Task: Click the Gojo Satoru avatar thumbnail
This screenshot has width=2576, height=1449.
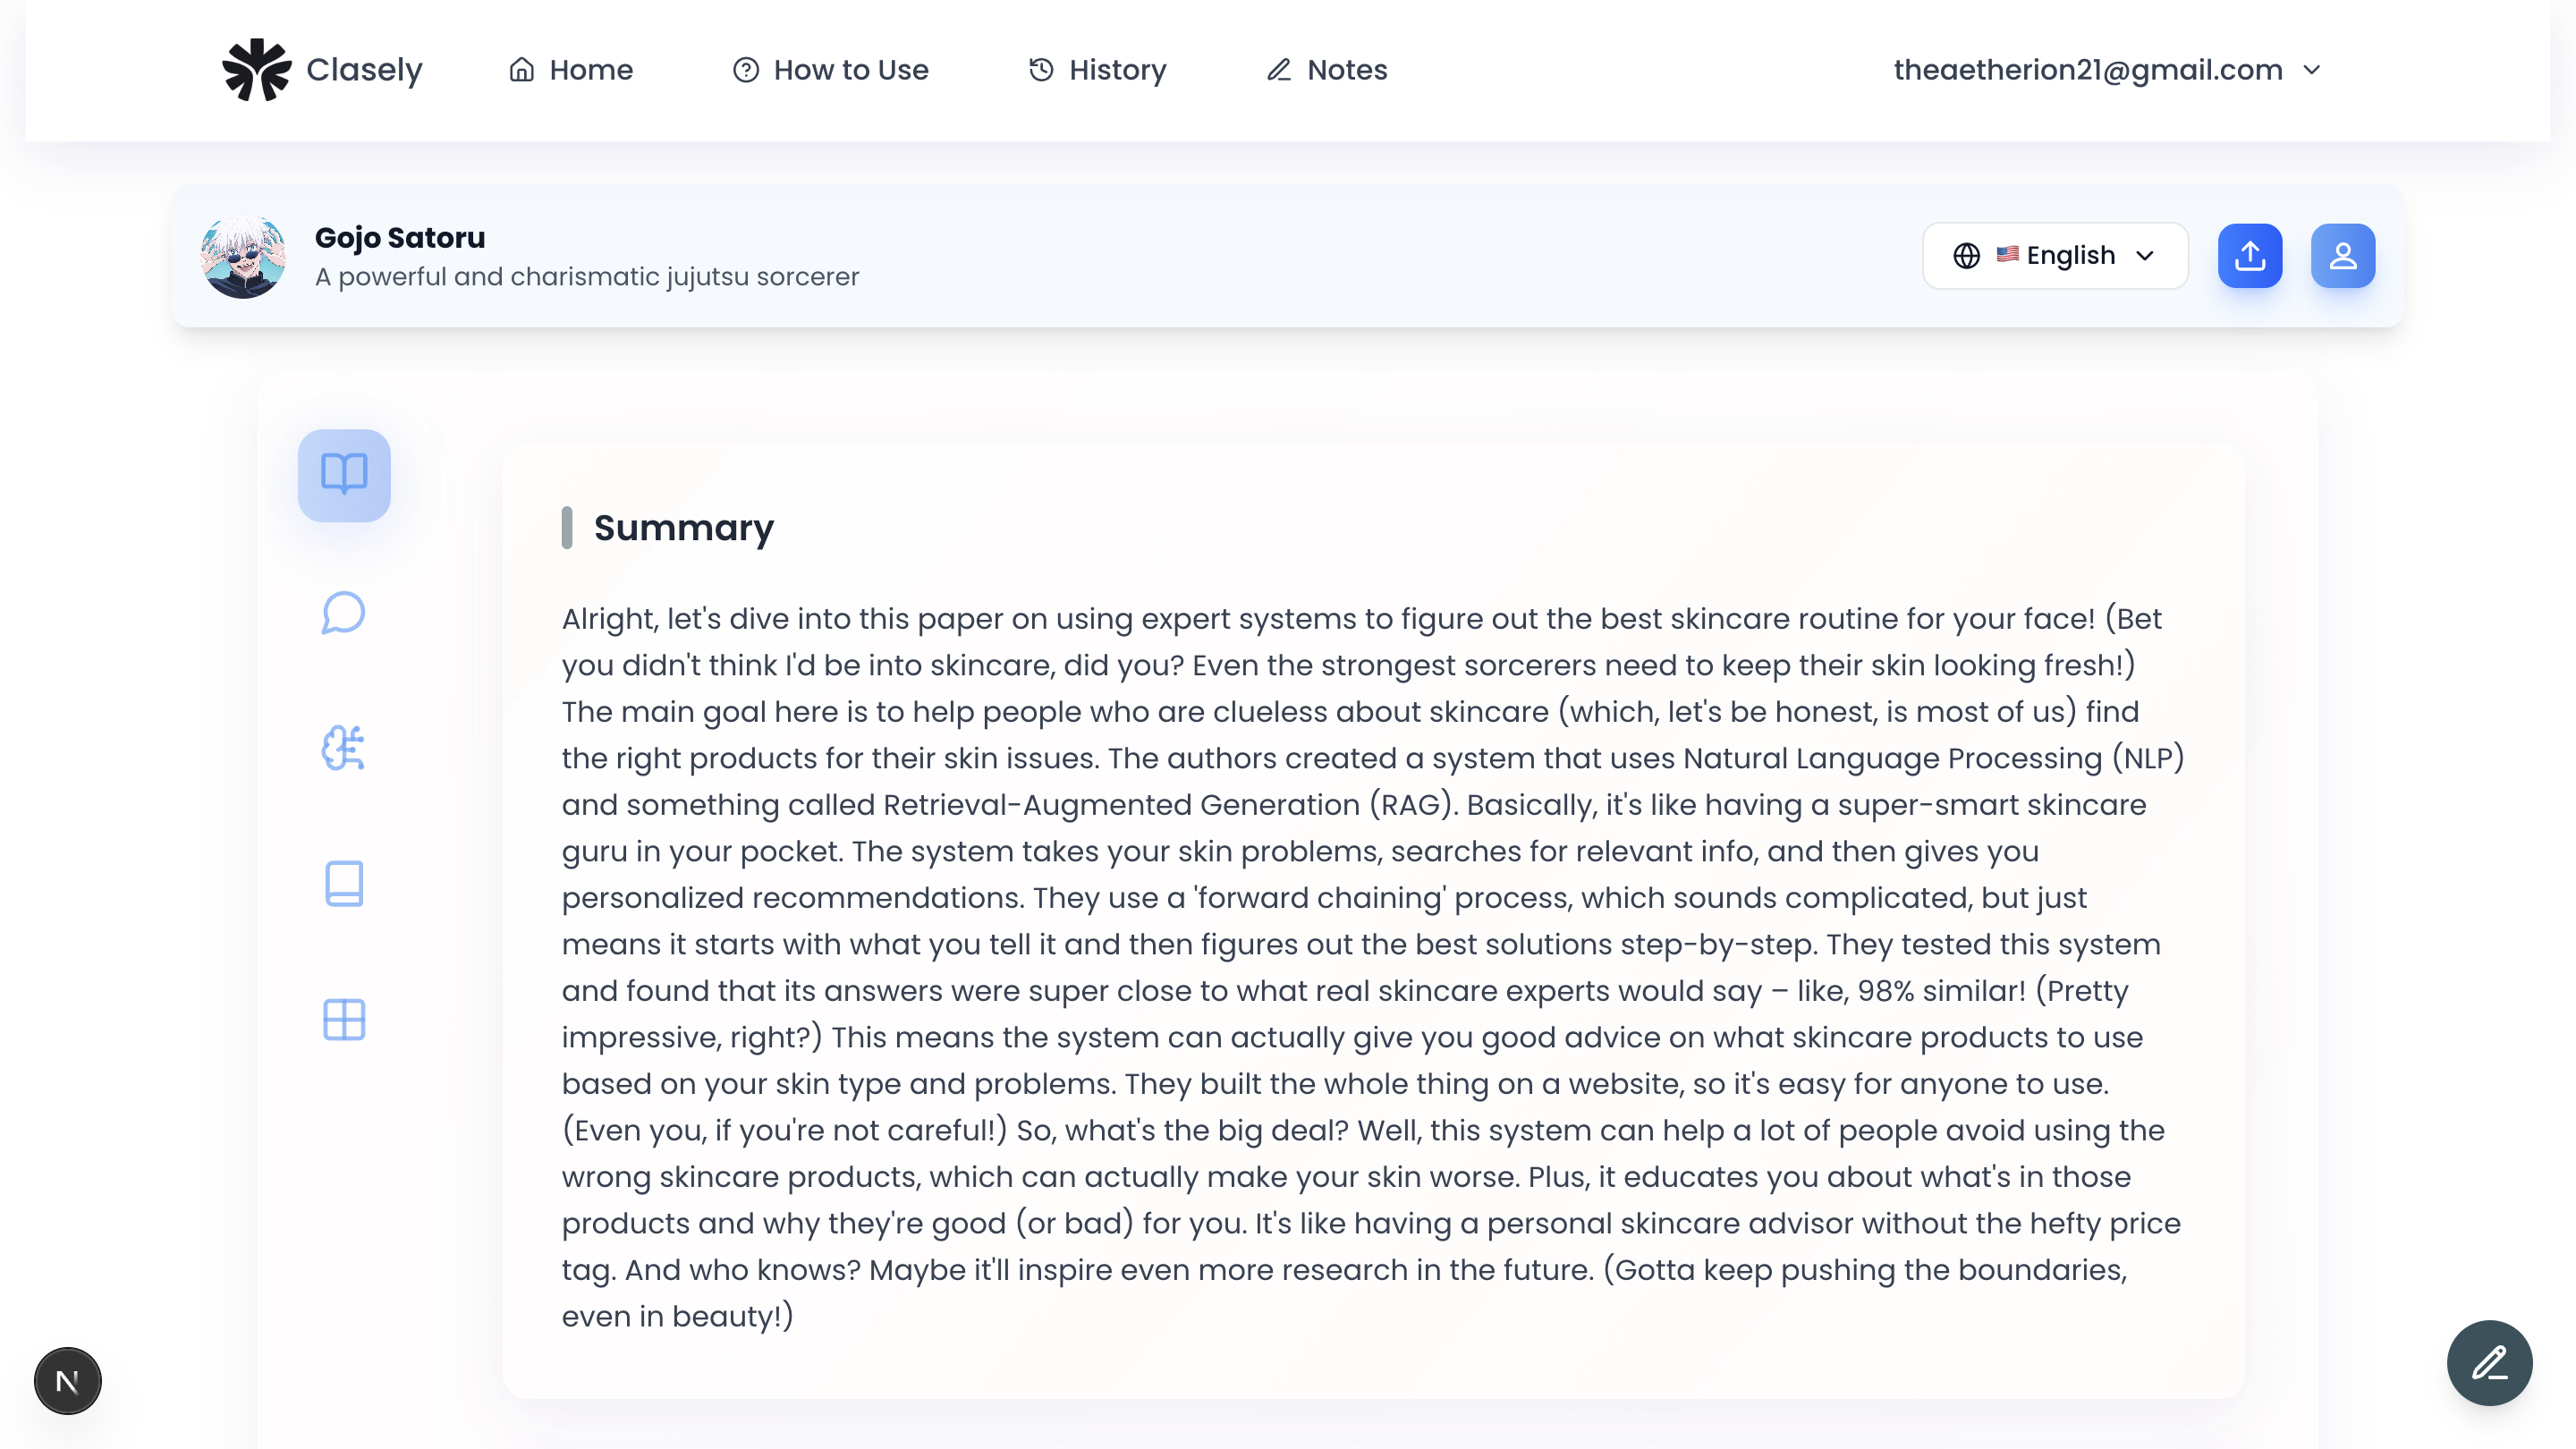Action: 243,256
